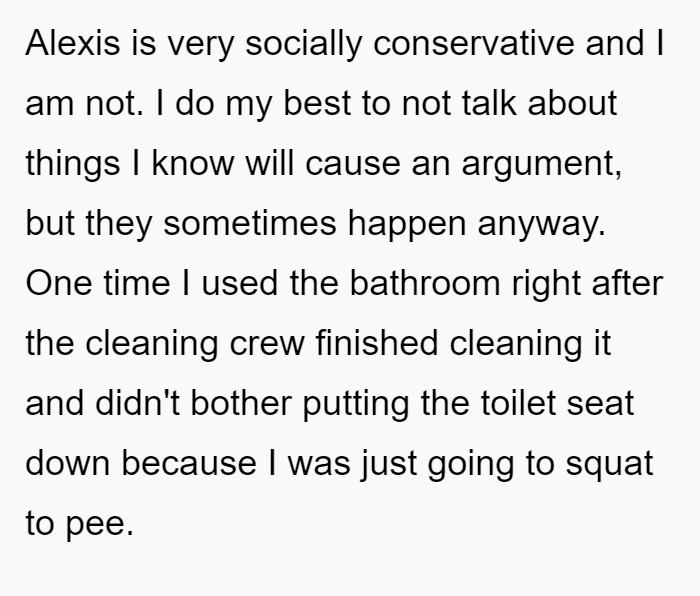Image resolution: width=700 pixels, height=596 pixels.
Task: Click the word 'anyway.' in the fourth line
Action: [x=542, y=224]
